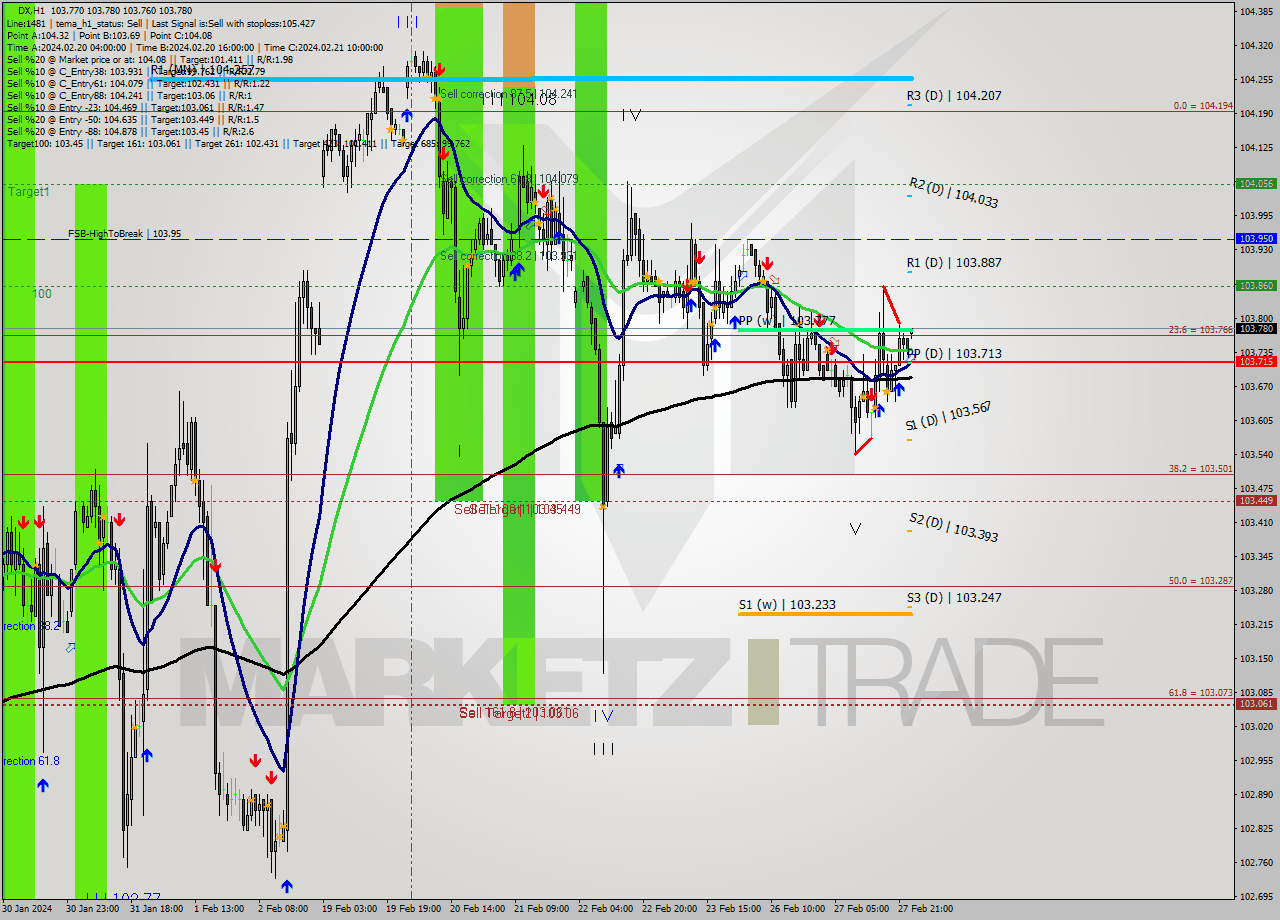Click the red 103.061 price tag
Image resolution: width=1280 pixels, height=920 pixels.
[x=1256, y=704]
